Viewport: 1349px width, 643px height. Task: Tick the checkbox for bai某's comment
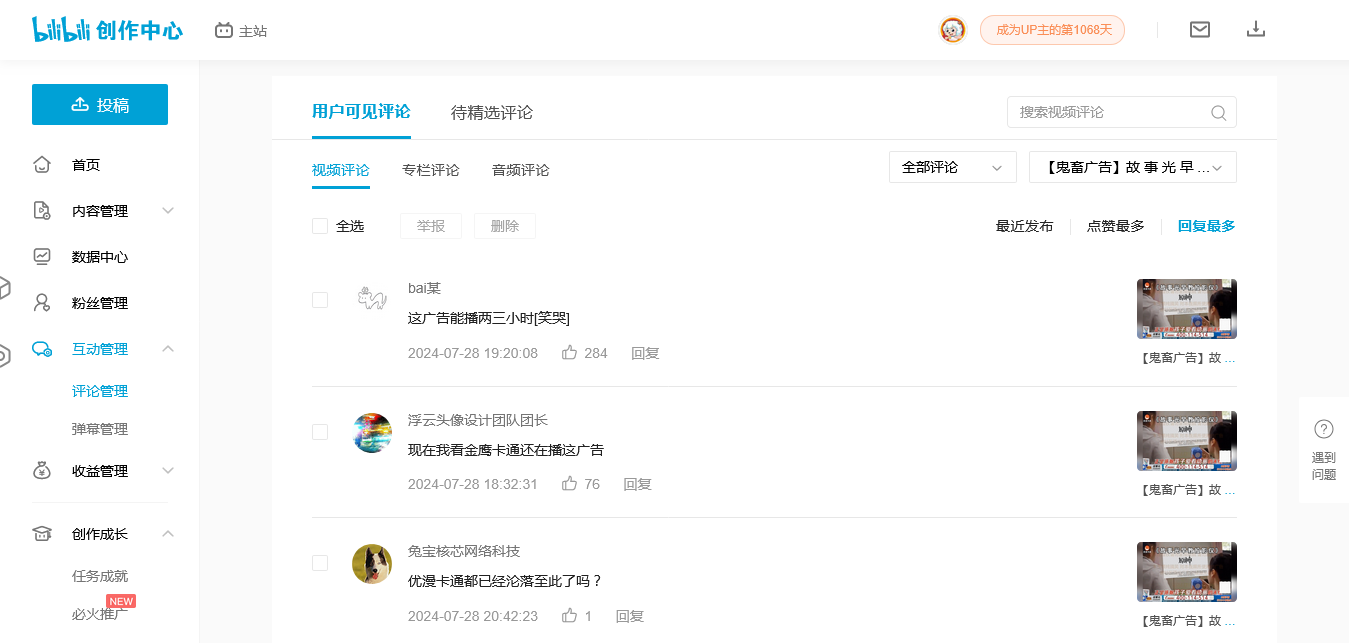[320, 300]
